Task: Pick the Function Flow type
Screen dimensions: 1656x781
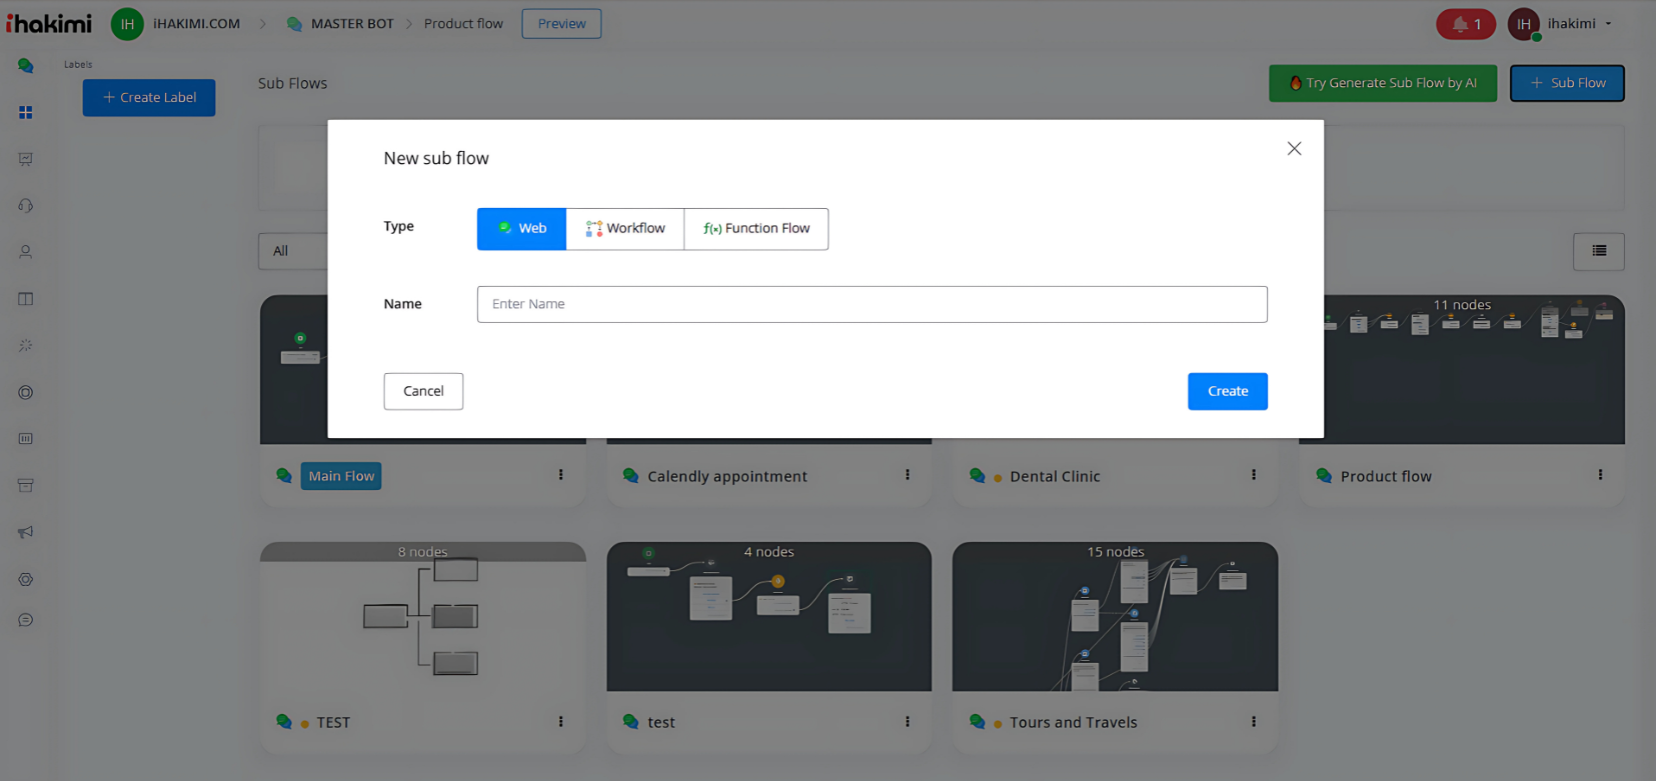Action: point(756,228)
